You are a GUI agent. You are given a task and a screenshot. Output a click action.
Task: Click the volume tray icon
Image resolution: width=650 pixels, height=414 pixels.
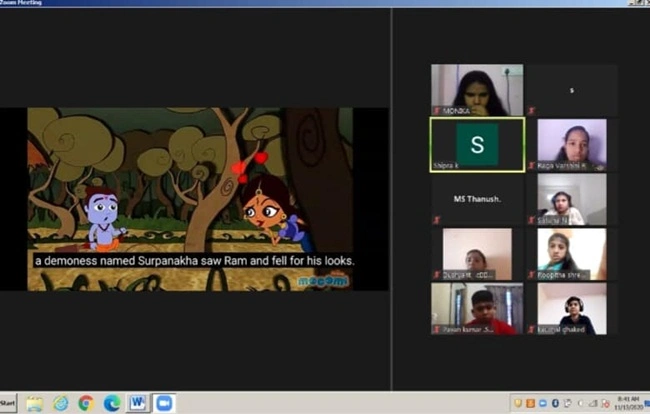coord(581,403)
